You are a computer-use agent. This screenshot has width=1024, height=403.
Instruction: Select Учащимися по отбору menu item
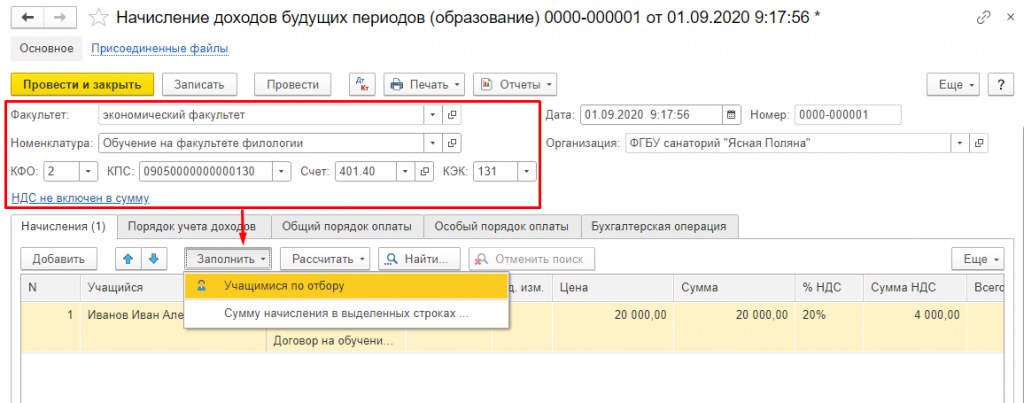pyautogui.click(x=284, y=286)
